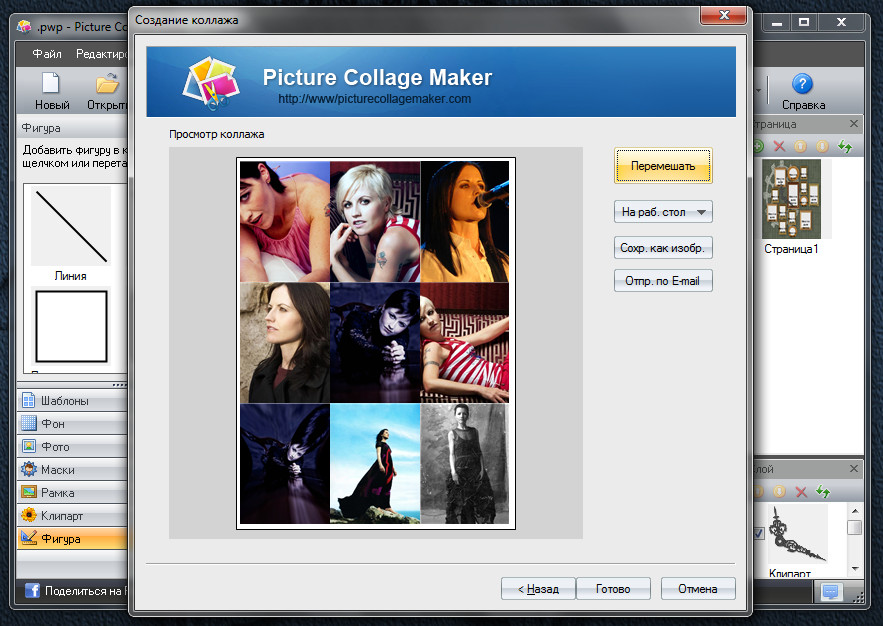Select the rectangle shape in Фигура panel
Screen dimensions: 883x626
[x=71, y=327]
